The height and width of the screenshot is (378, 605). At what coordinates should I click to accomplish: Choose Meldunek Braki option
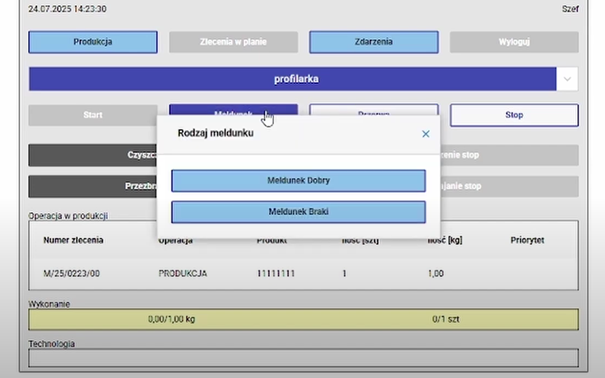298,212
